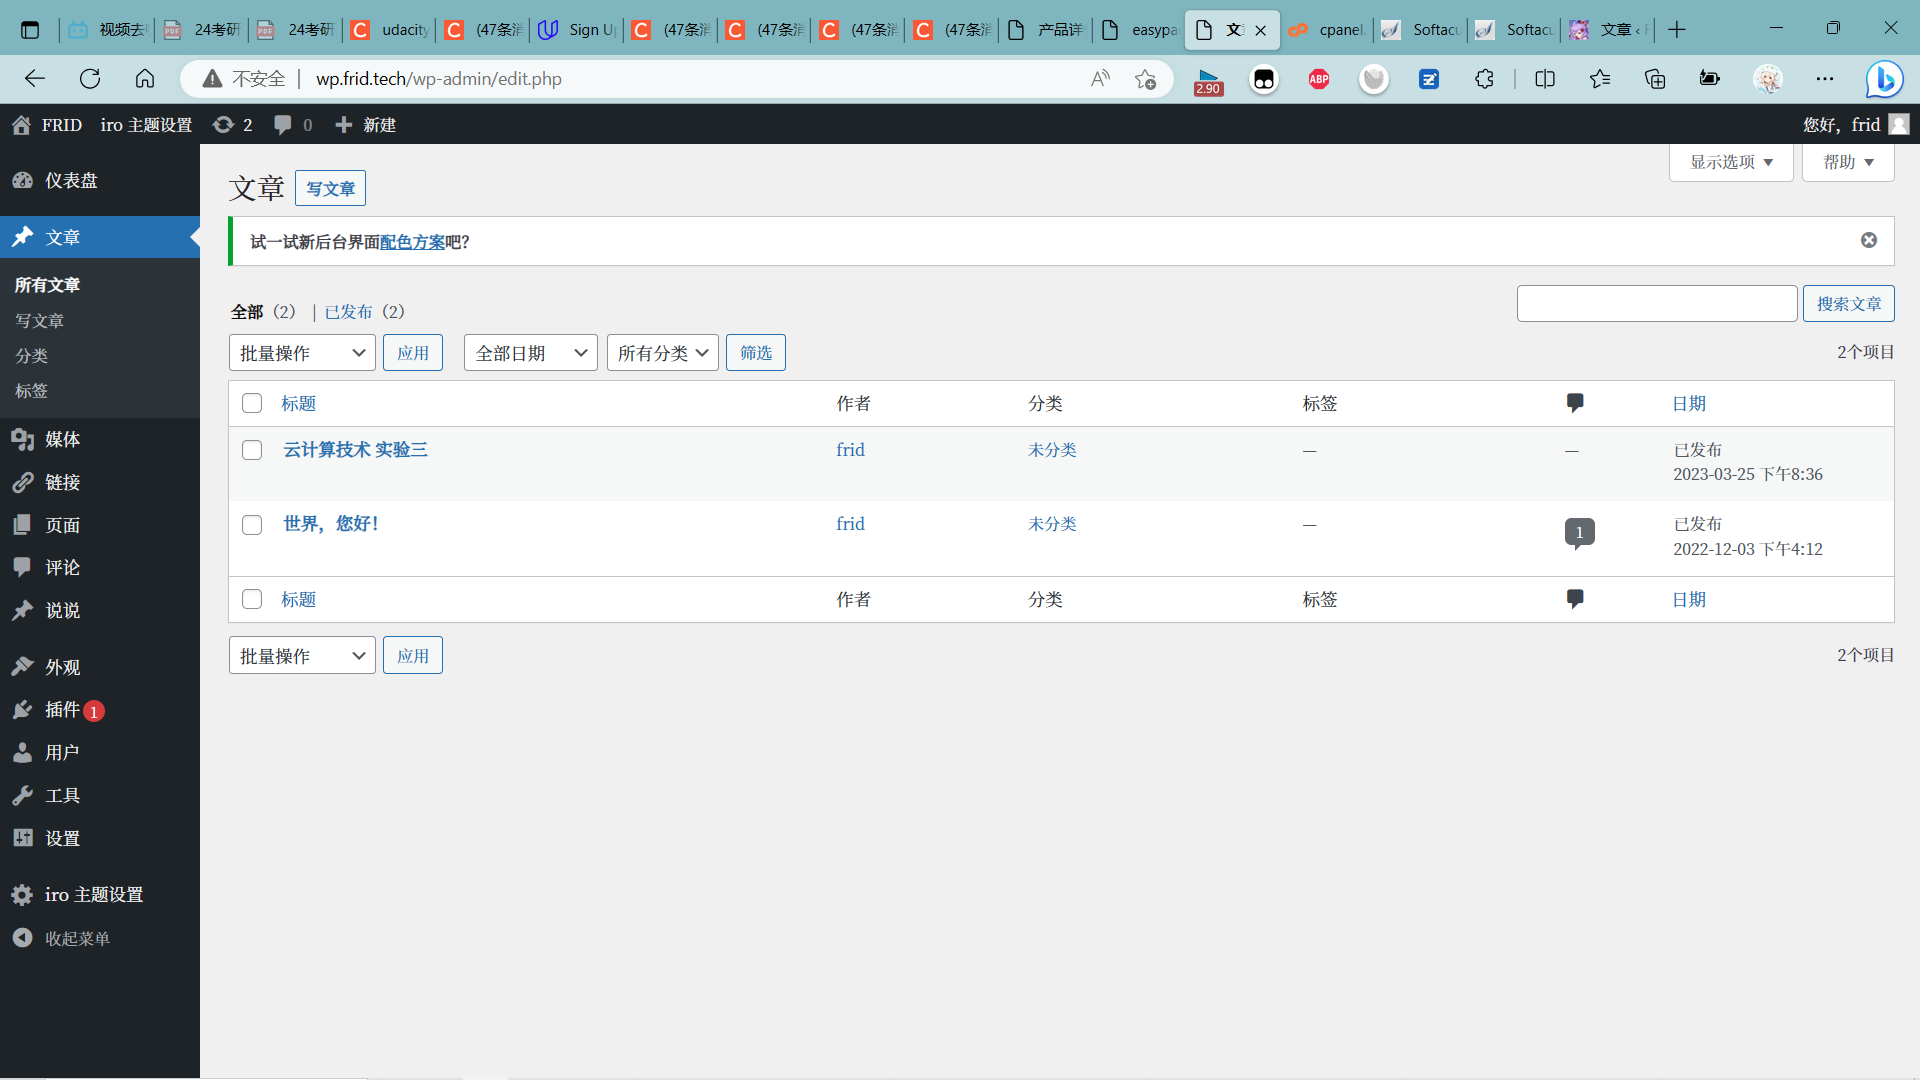Image resolution: width=1920 pixels, height=1080 pixels.
Task: Dismiss the color scheme notice
Action: 1868,240
